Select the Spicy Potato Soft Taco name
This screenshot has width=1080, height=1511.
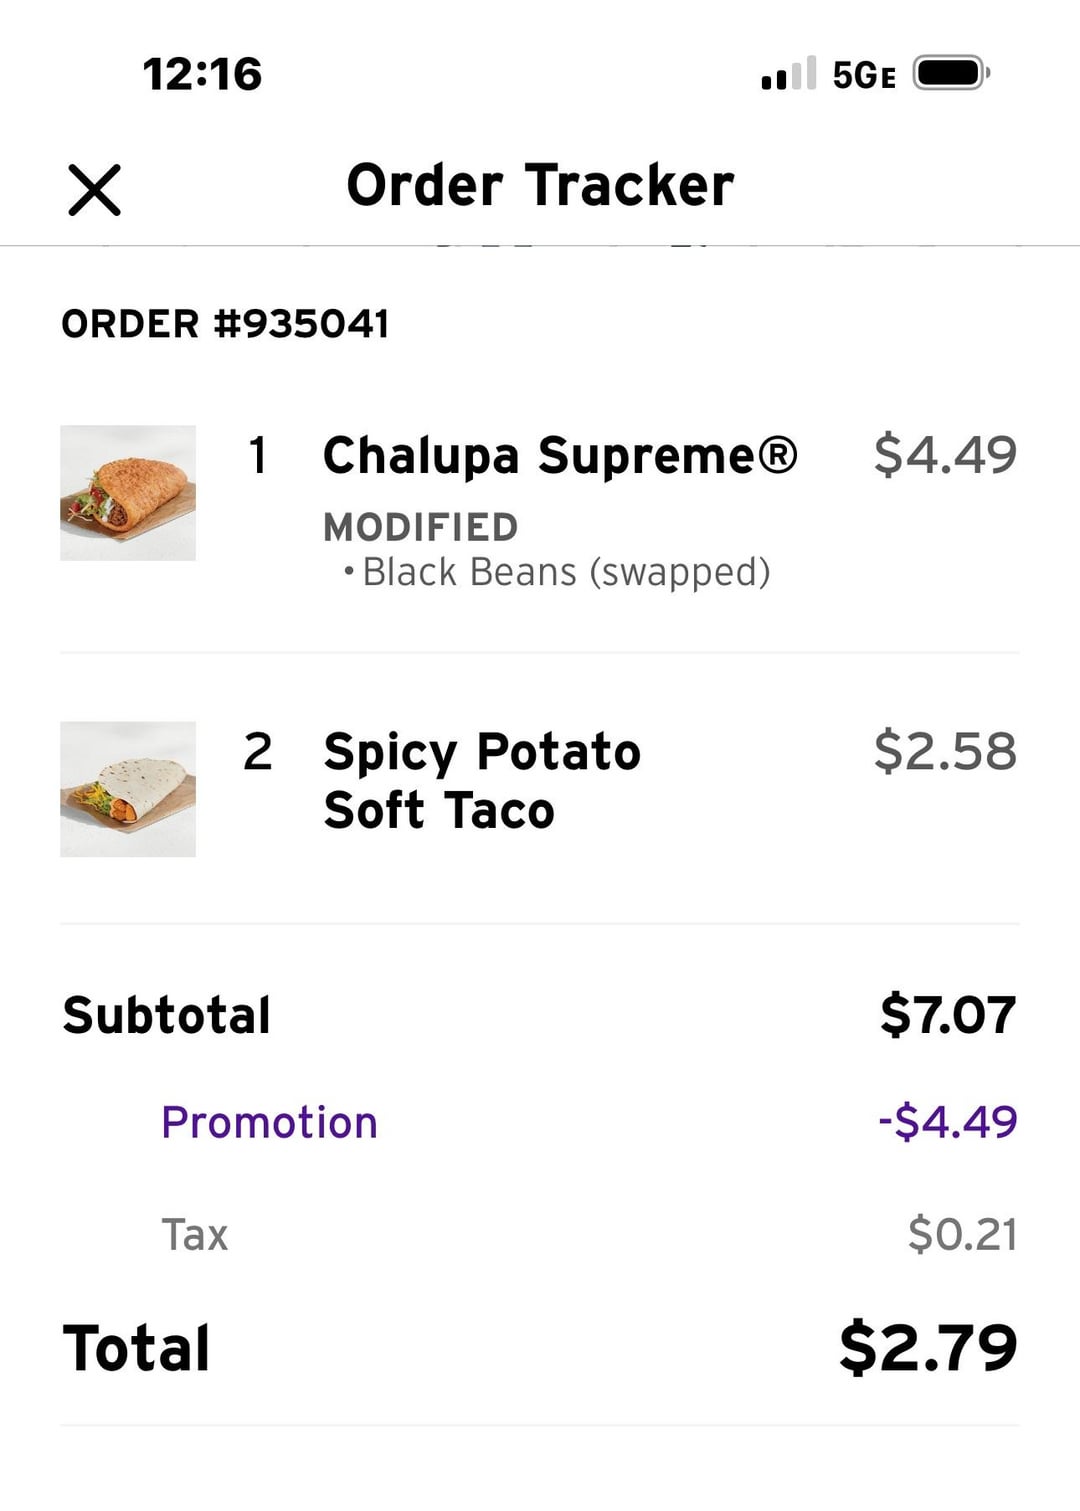[482, 780]
